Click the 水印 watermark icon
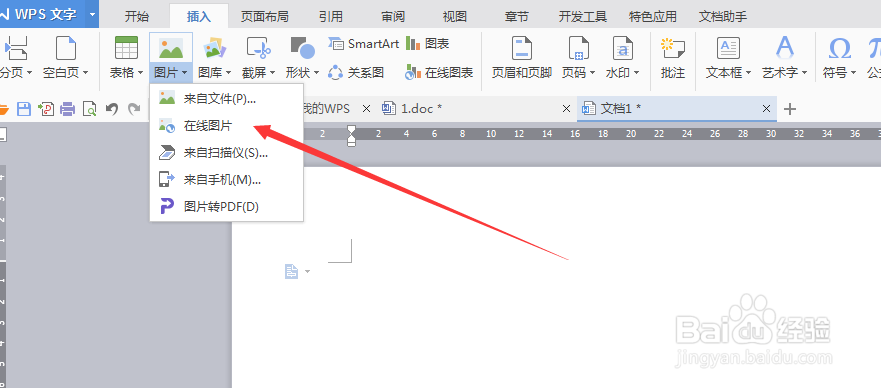Image resolution: width=881 pixels, height=388 pixels. coord(623,48)
